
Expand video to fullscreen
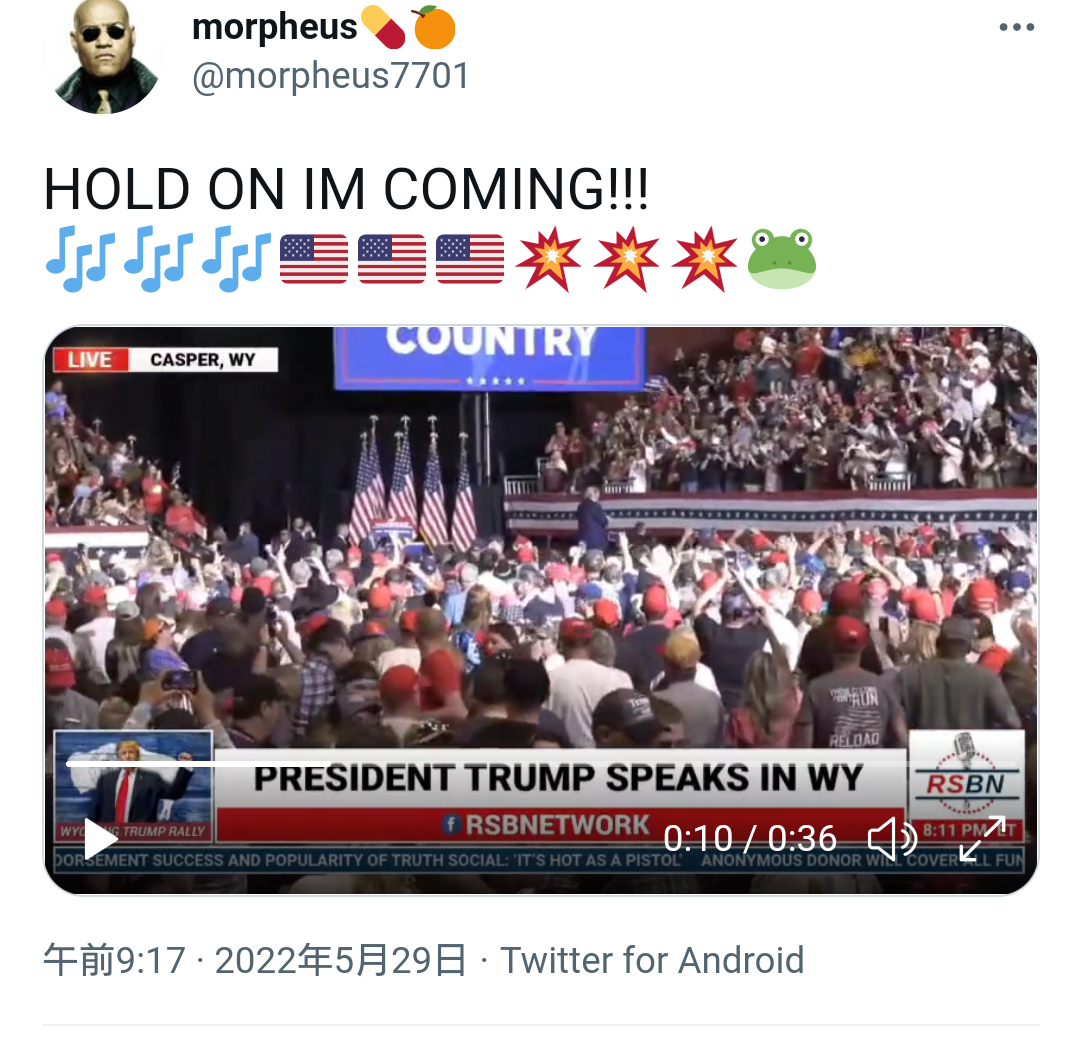[x=983, y=838]
